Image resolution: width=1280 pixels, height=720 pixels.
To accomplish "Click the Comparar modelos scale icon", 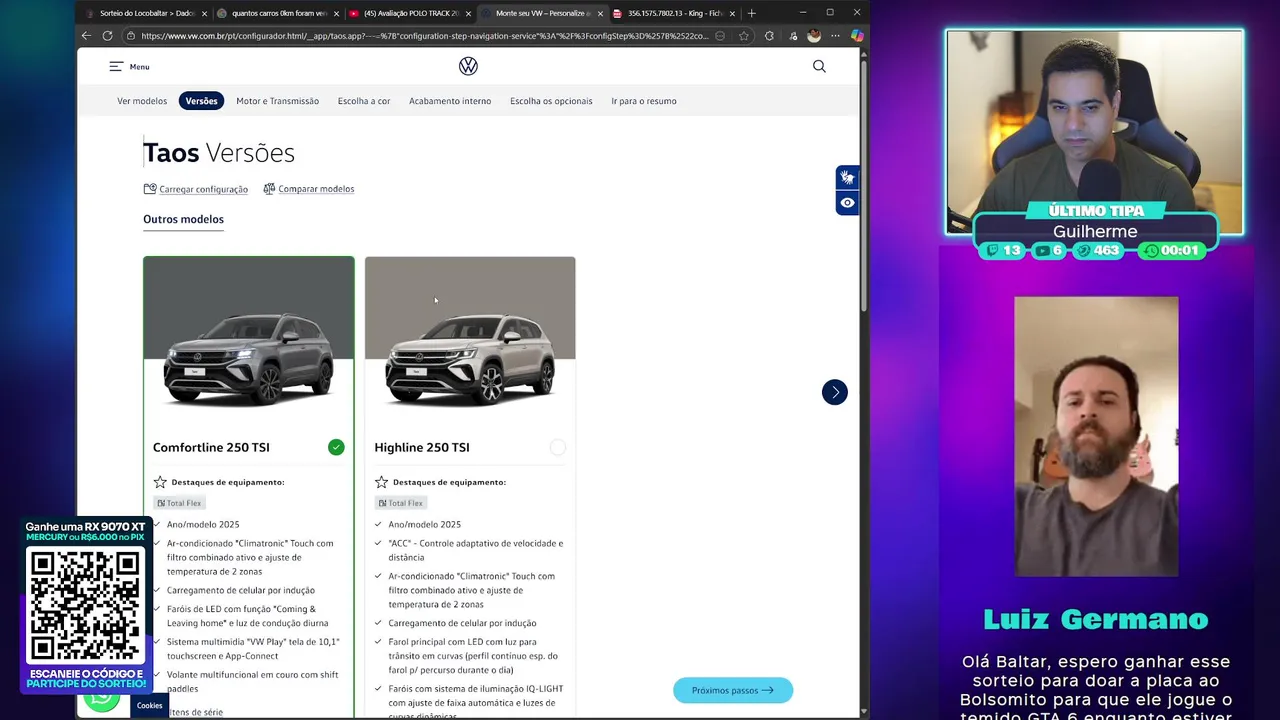I will 269,188.
